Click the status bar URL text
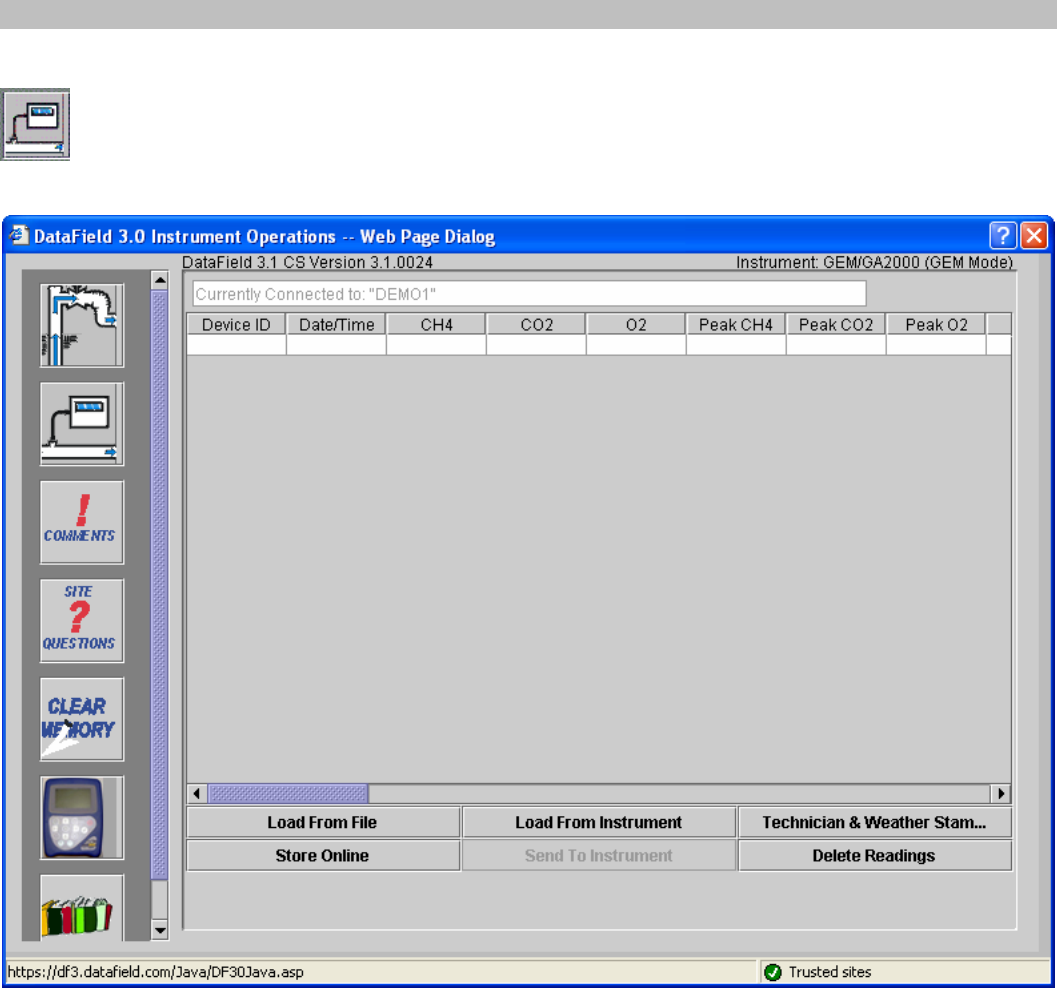Screen dimensions: 1057x988 [x=155, y=972]
